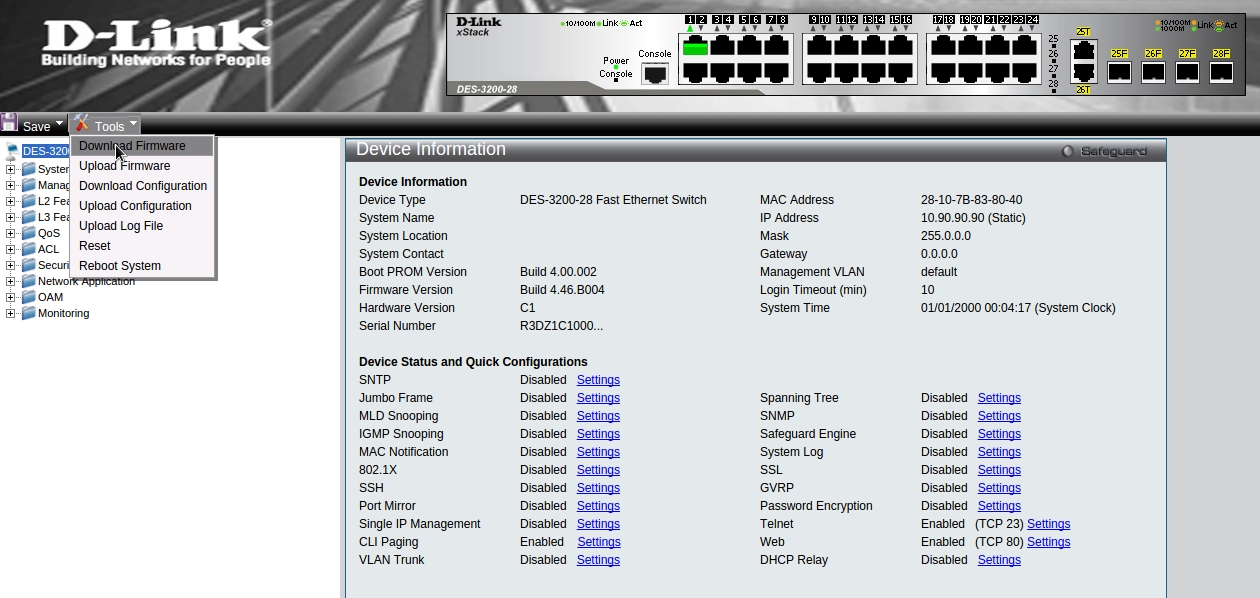Expand the OAM tree node
The image size is (1260, 598).
tap(10, 297)
